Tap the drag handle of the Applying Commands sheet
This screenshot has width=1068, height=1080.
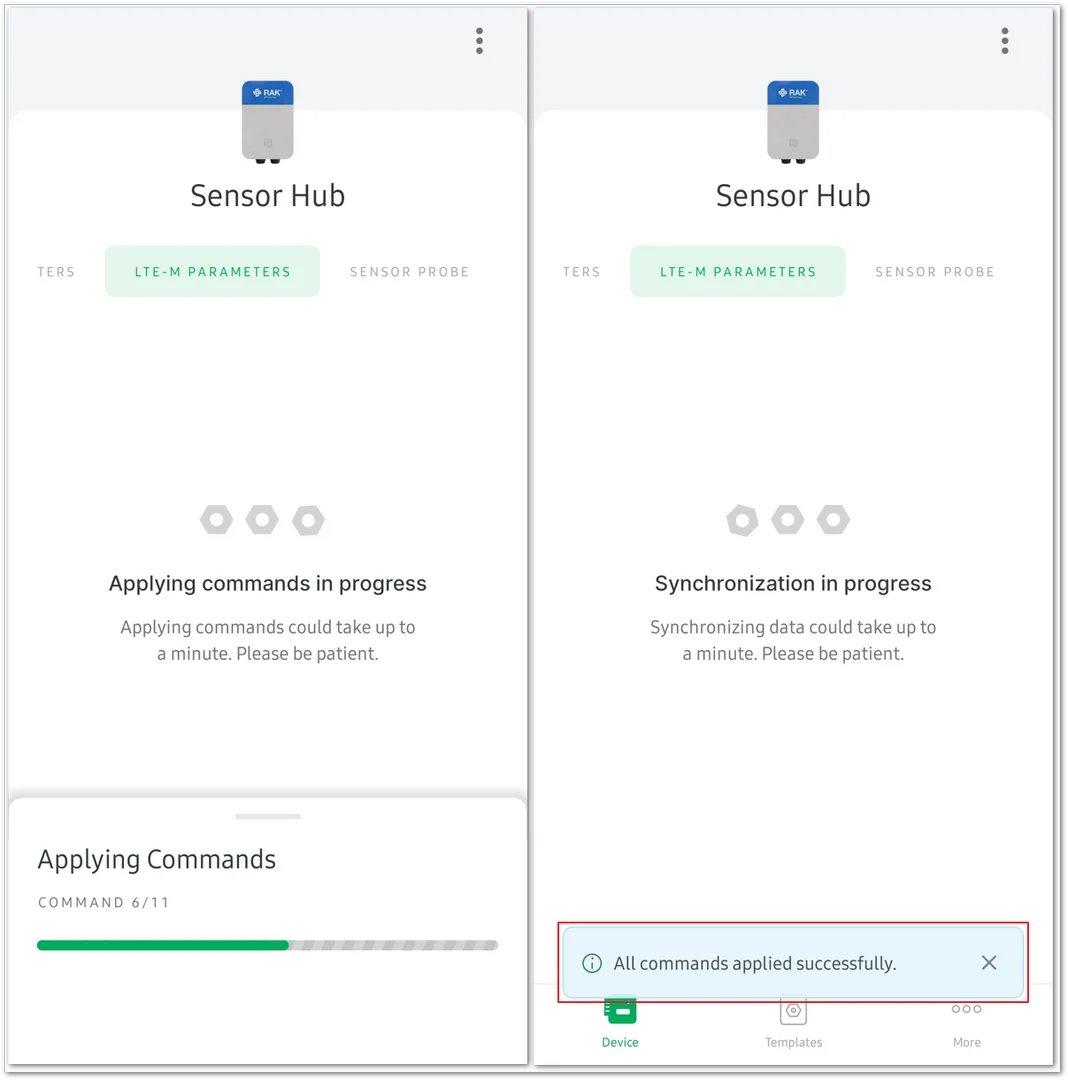[267, 816]
